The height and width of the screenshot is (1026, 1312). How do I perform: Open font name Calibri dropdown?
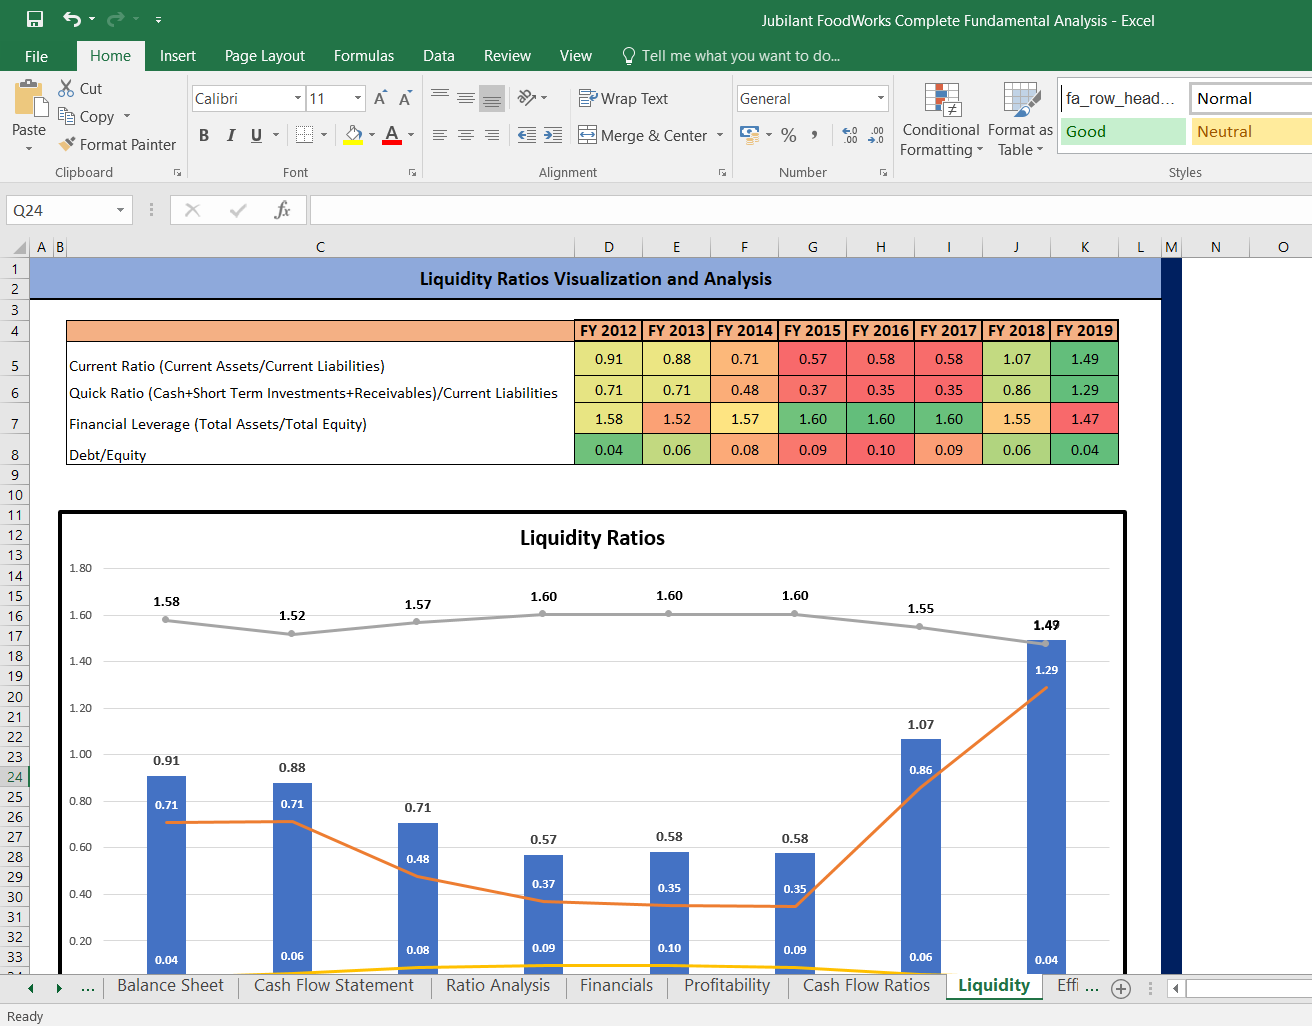click(x=297, y=98)
